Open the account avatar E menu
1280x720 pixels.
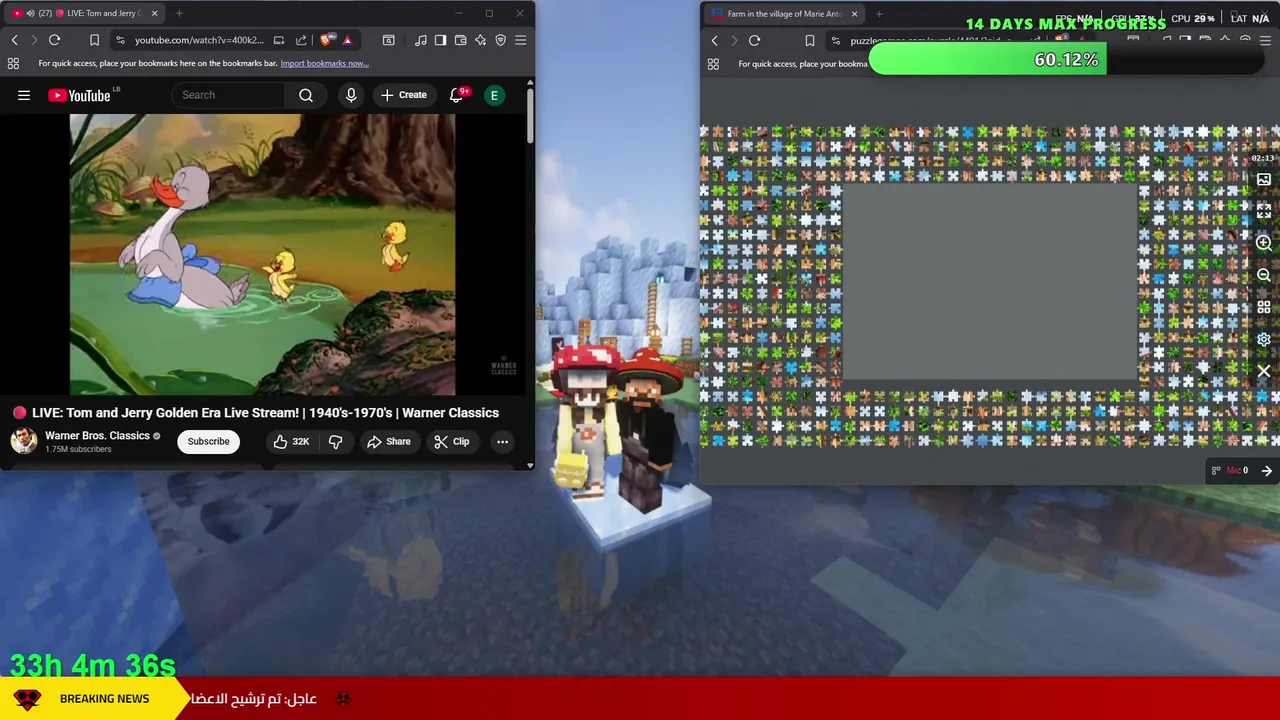(x=494, y=95)
